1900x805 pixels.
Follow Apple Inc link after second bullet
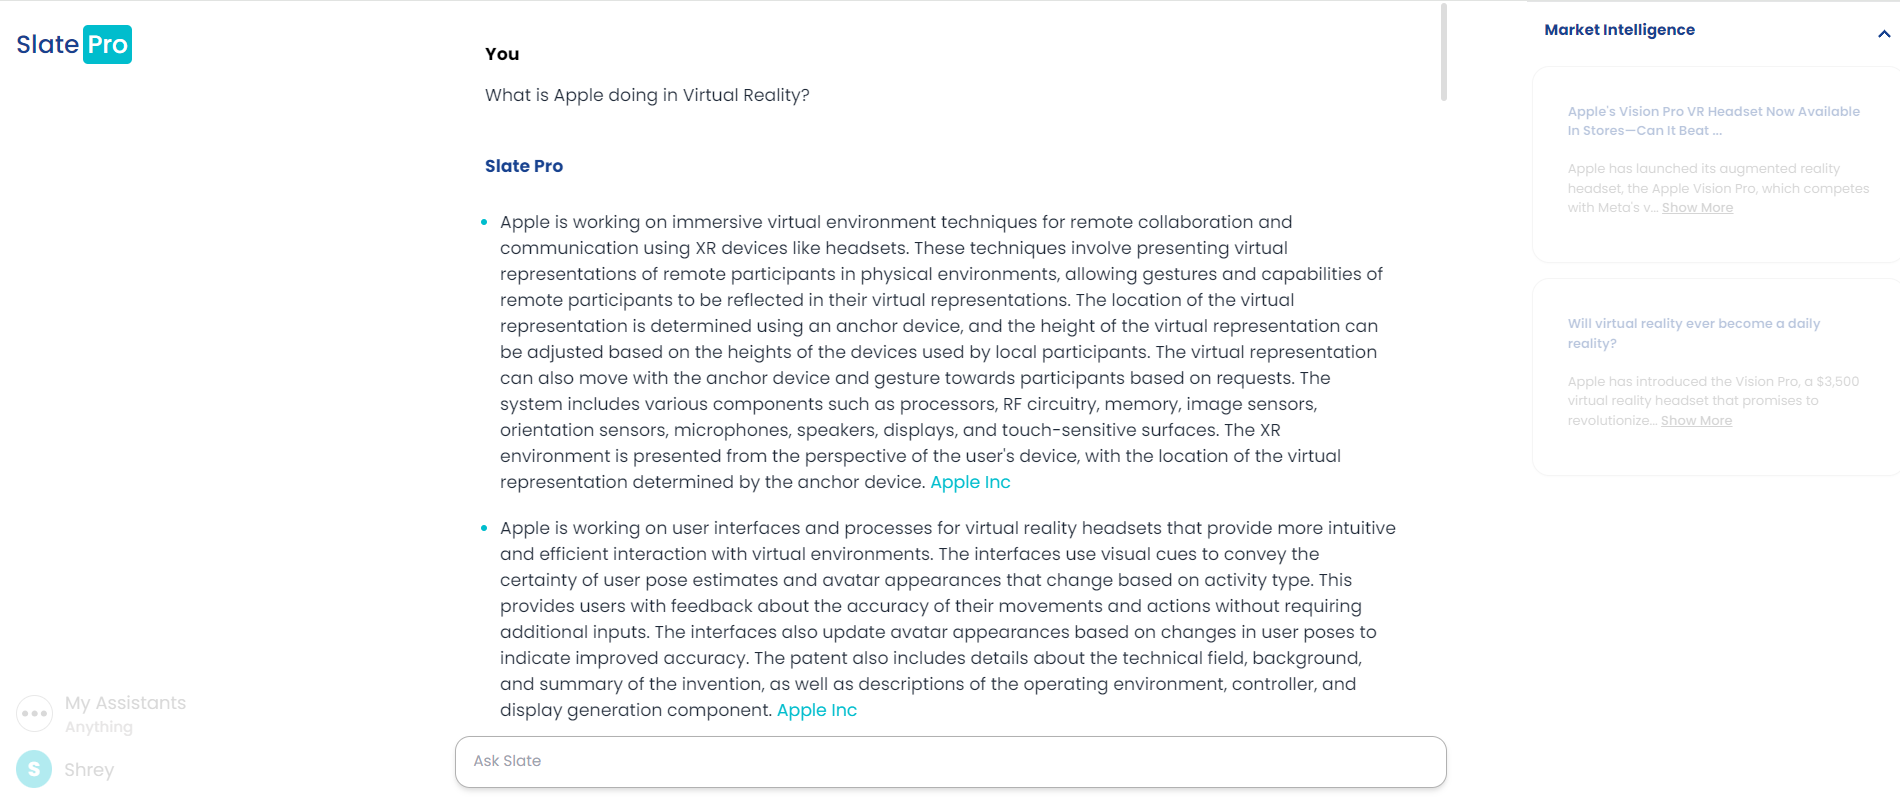point(816,710)
